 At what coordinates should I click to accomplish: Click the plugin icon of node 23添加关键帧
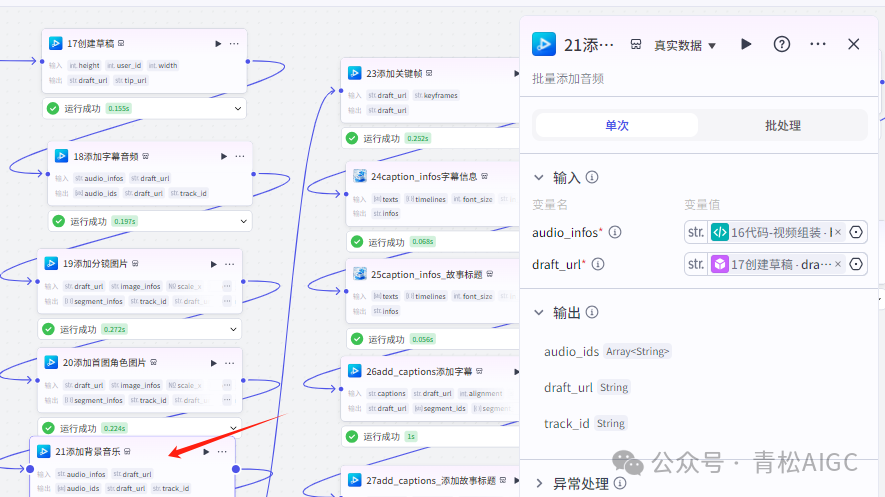click(x=354, y=73)
